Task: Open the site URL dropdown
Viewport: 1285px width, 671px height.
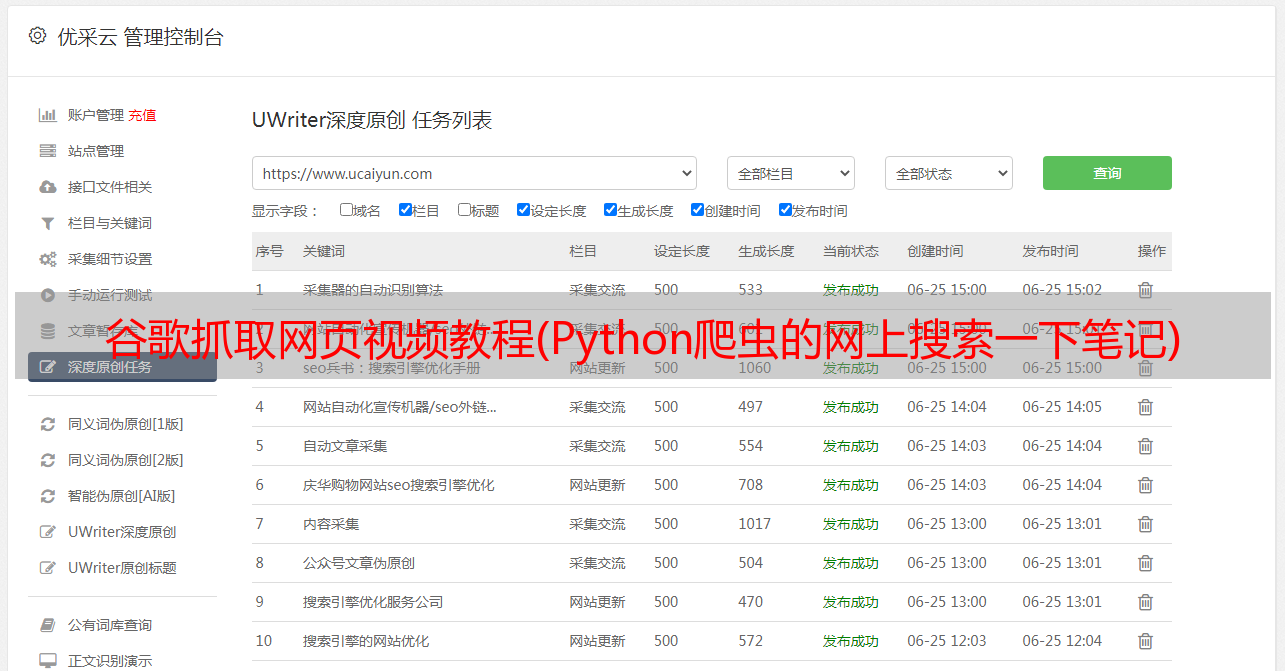Action: coord(474,173)
